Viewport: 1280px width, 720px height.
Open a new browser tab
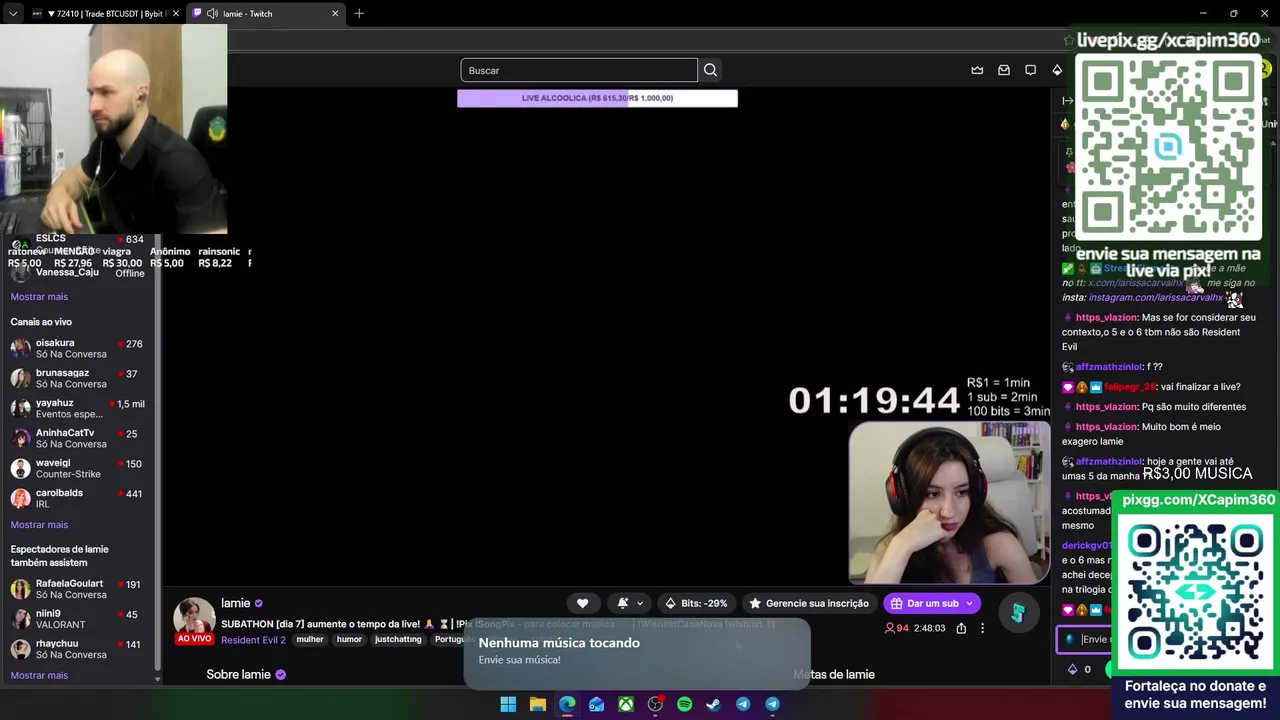point(359,14)
